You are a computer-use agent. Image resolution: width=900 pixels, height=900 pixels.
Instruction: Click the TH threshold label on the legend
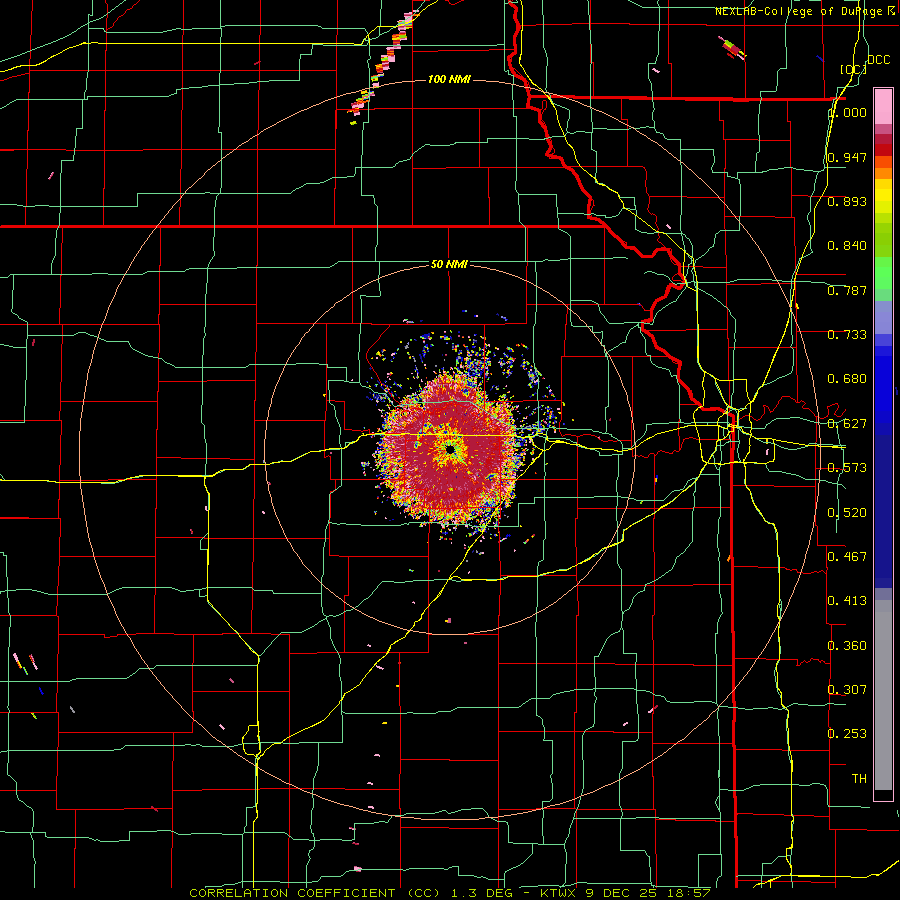click(859, 779)
